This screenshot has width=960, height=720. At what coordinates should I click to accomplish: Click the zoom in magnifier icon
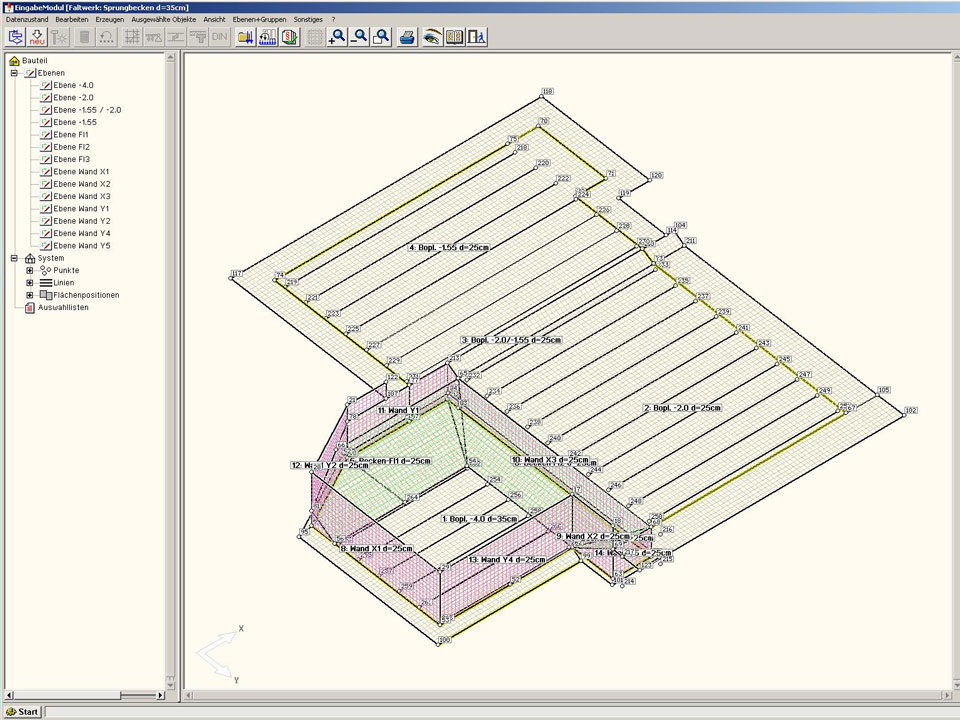(337, 37)
